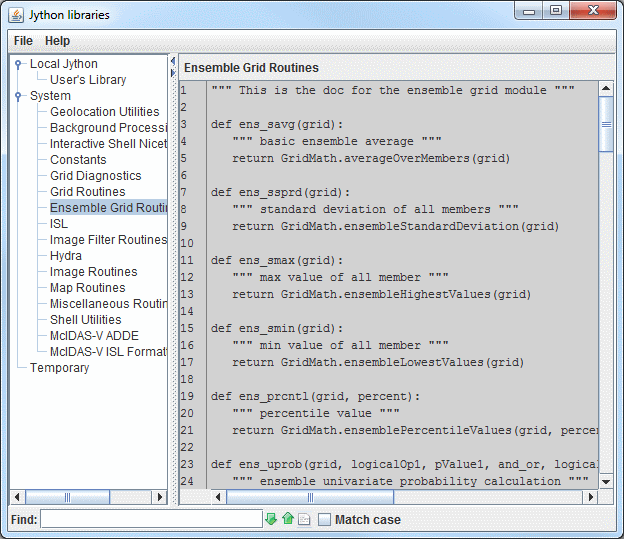624x539 pixels.
Task: Select Map Routines library
Action: pos(88,287)
